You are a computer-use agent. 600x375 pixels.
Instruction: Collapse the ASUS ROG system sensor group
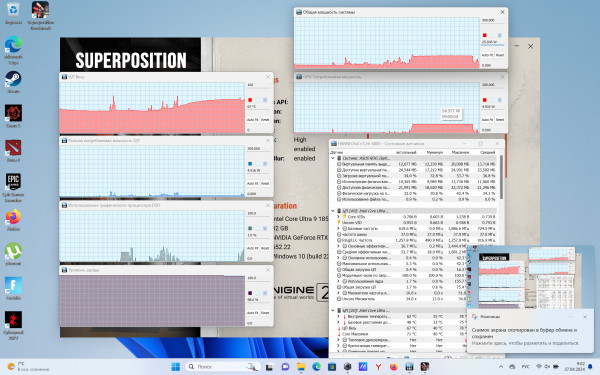pos(333,158)
